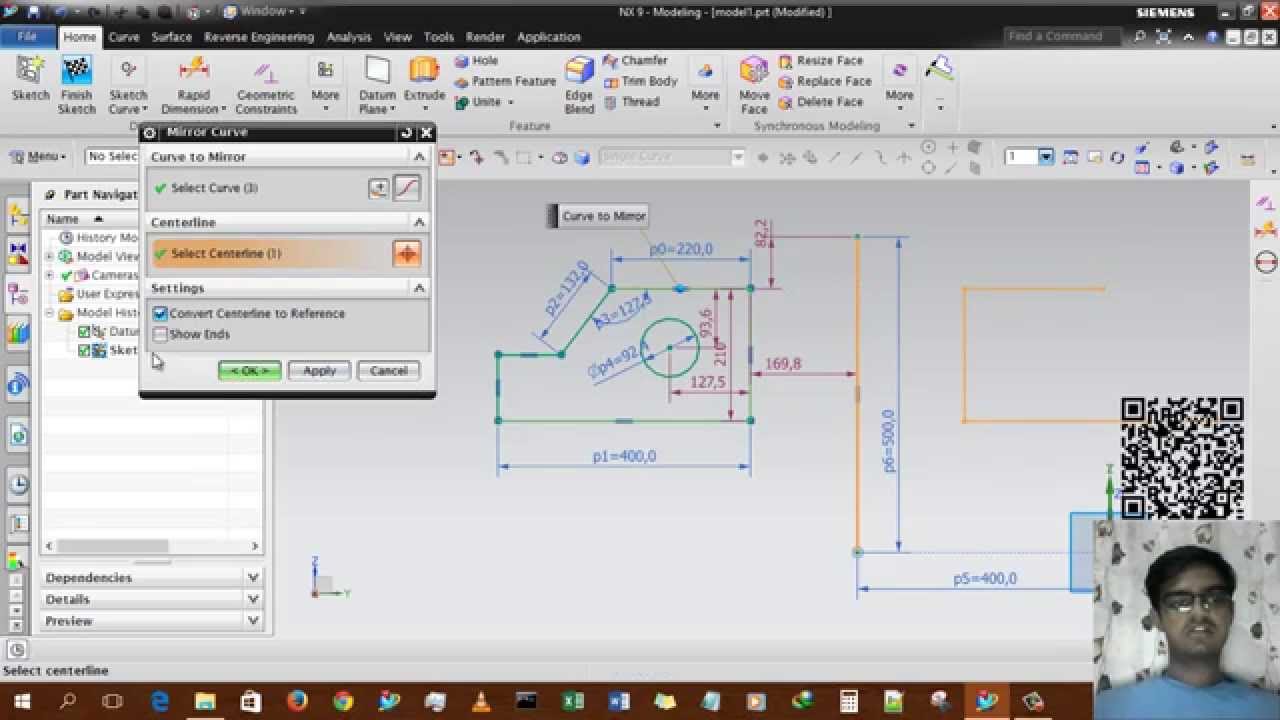The width and height of the screenshot is (1280, 720).
Task: Toggle the Sketch feature checkbox in navigator
Action: pos(84,350)
